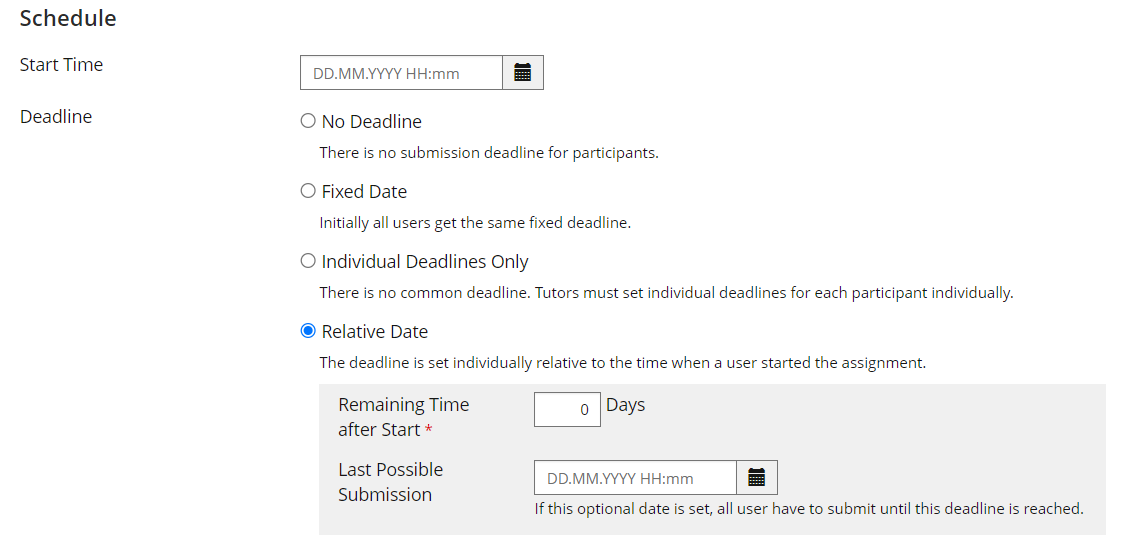Click the "Deadline" field label
The height and width of the screenshot is (545, 1123).
(x=56, y=117)
